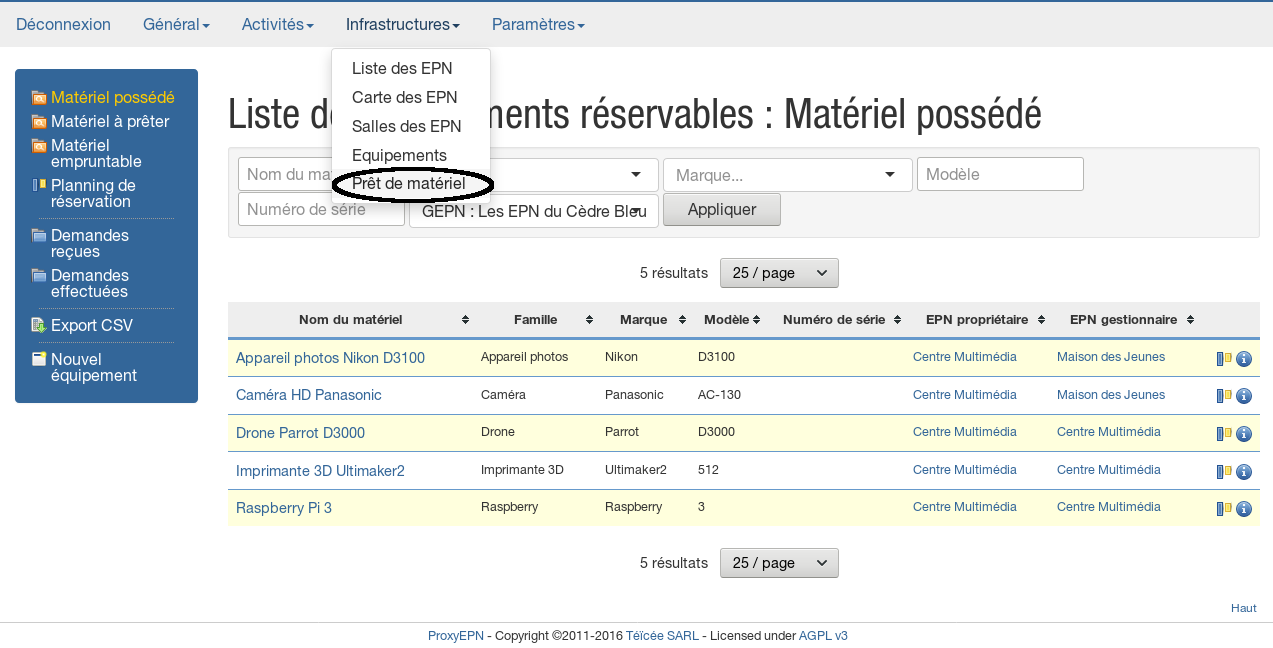1273x648 pixels.
Task: Click the Planning de réservation sidebar icon
Action: pyautogui.click(x=39, y=185)
